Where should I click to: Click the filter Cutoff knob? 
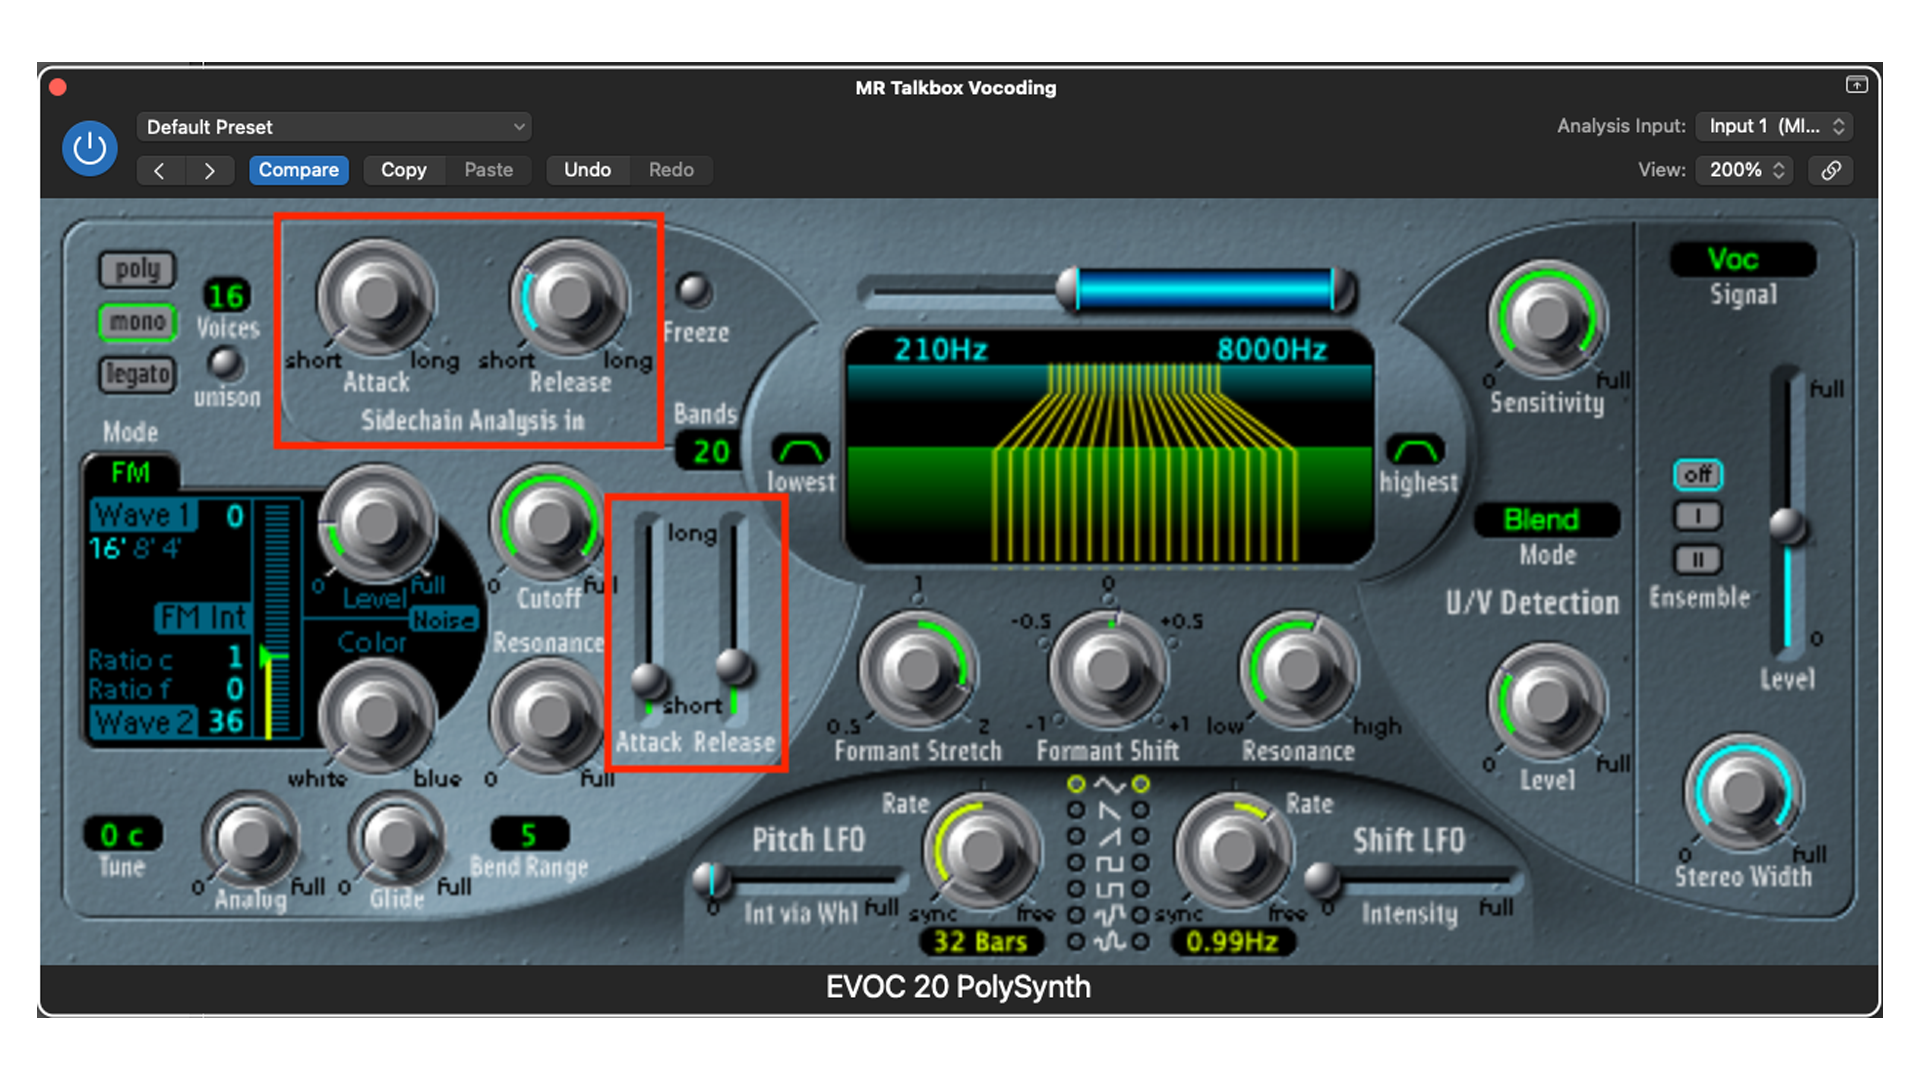[548, 522]
